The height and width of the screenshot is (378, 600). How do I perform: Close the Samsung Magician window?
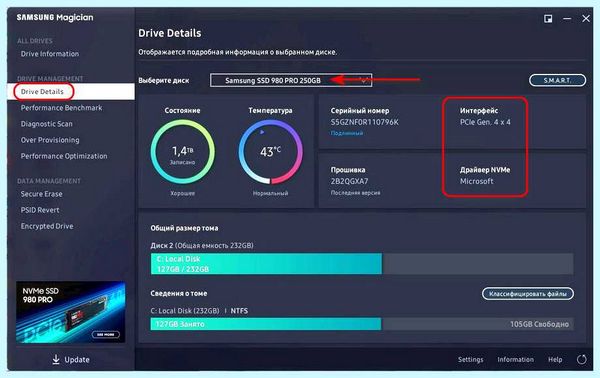[x=586, y=19]
